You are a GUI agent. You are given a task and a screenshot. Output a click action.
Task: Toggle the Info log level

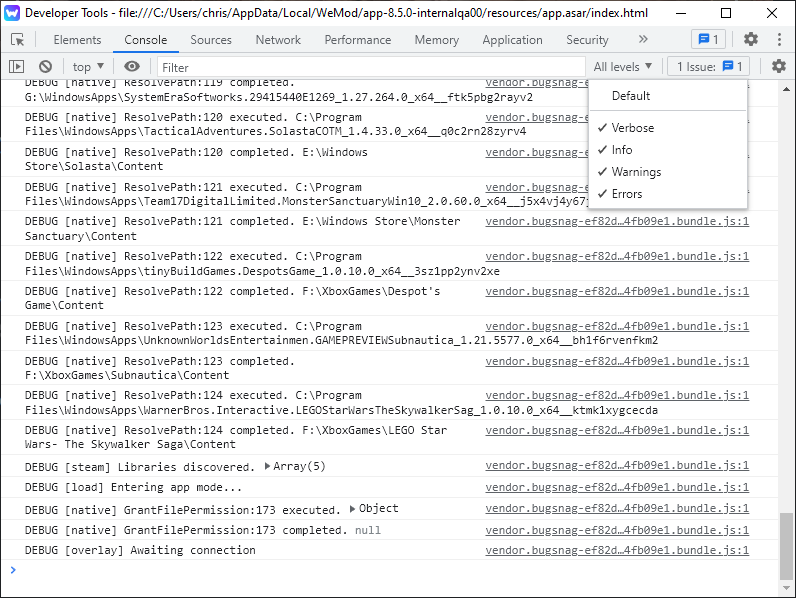(621, 150)
